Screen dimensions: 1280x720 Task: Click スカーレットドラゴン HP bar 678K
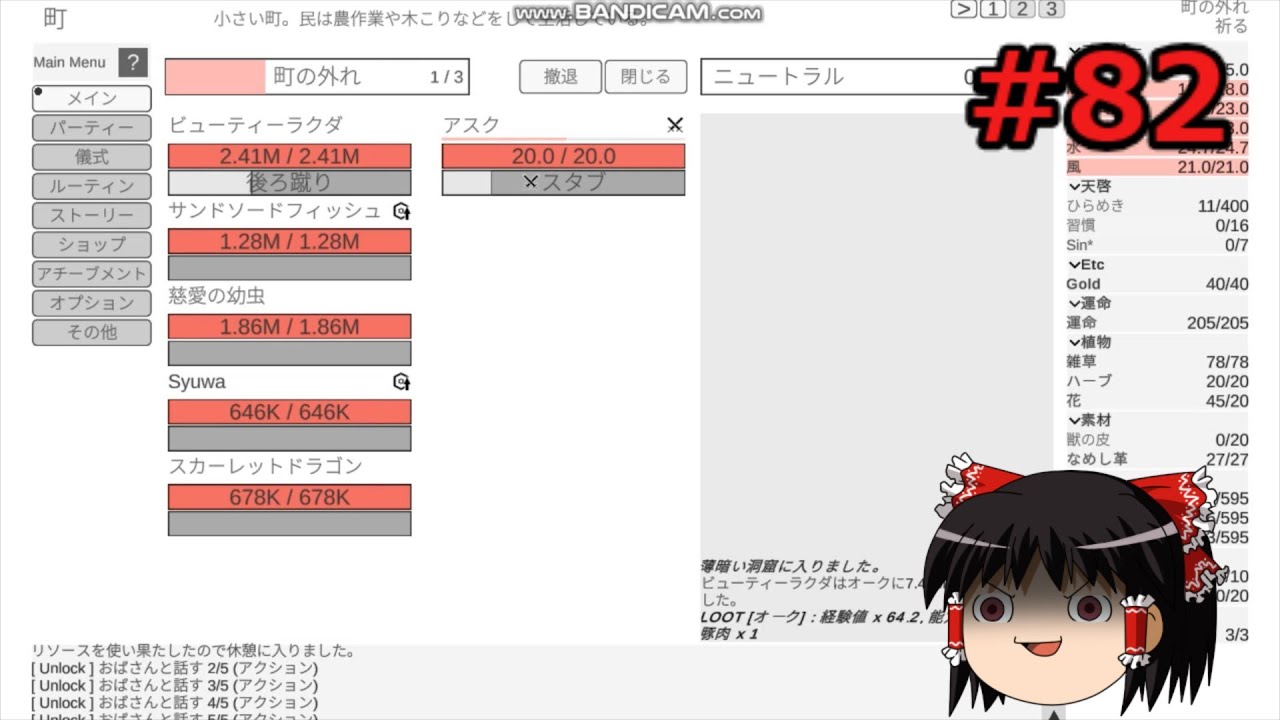click(289, 497)
